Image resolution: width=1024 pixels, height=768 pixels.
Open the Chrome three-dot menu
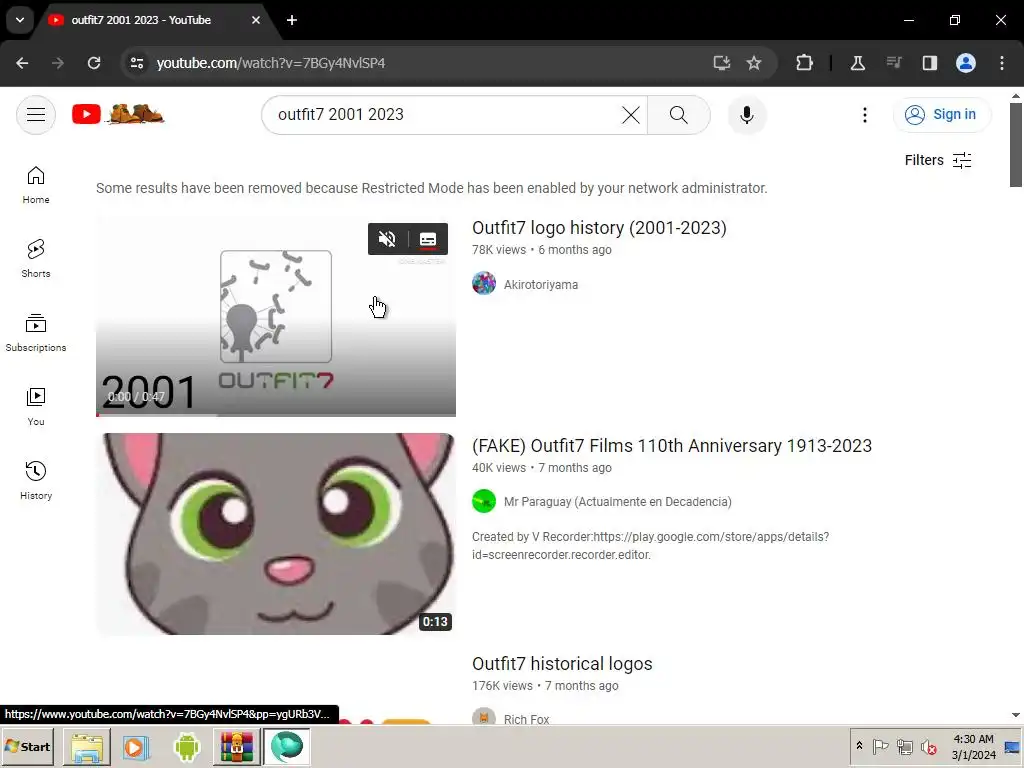(1002, 63)
